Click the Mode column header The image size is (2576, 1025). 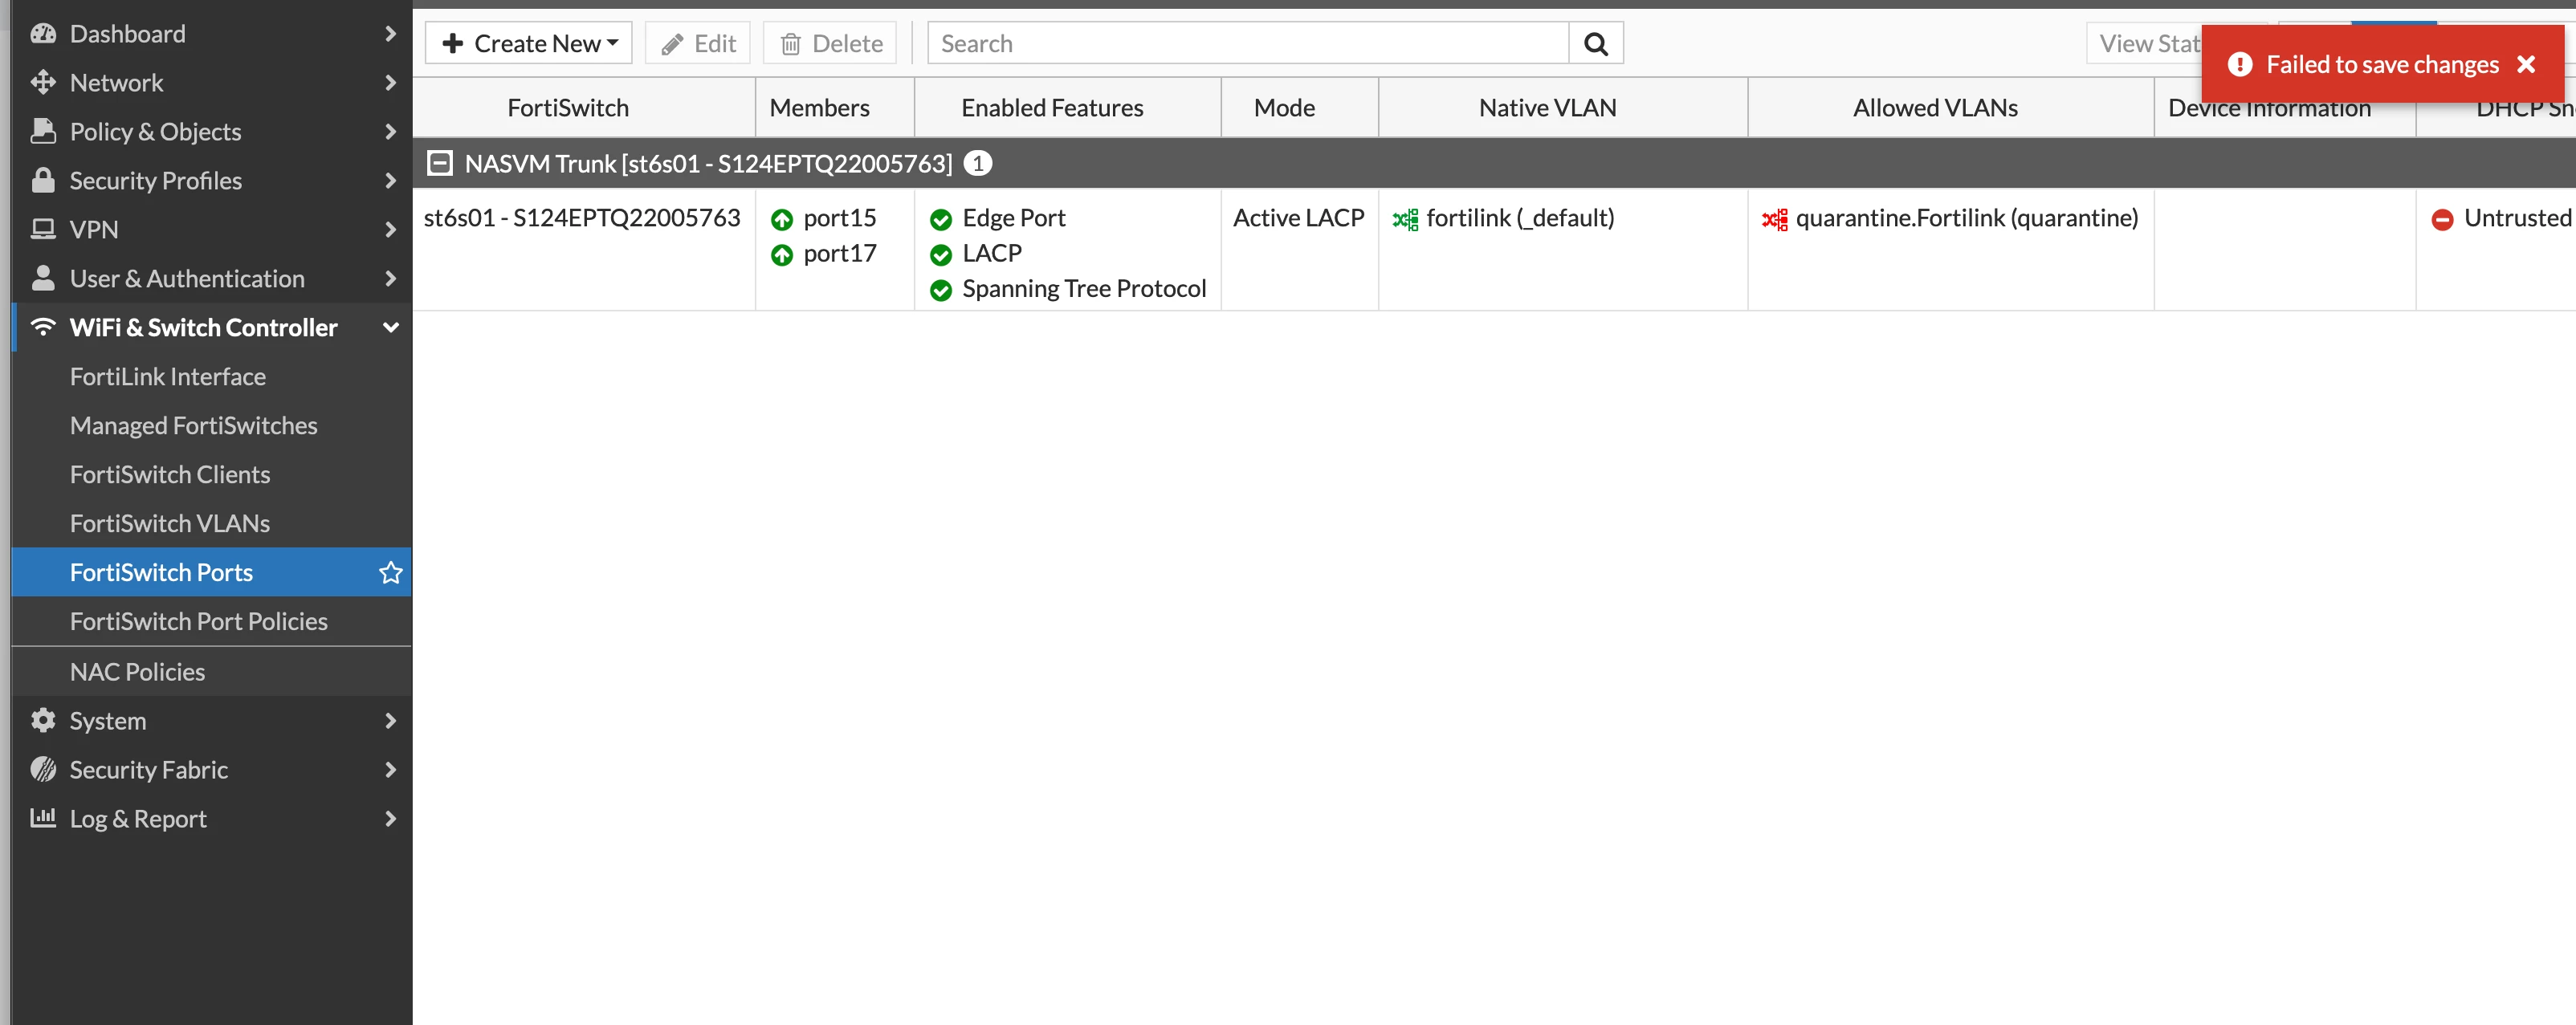coord(1300,108)
